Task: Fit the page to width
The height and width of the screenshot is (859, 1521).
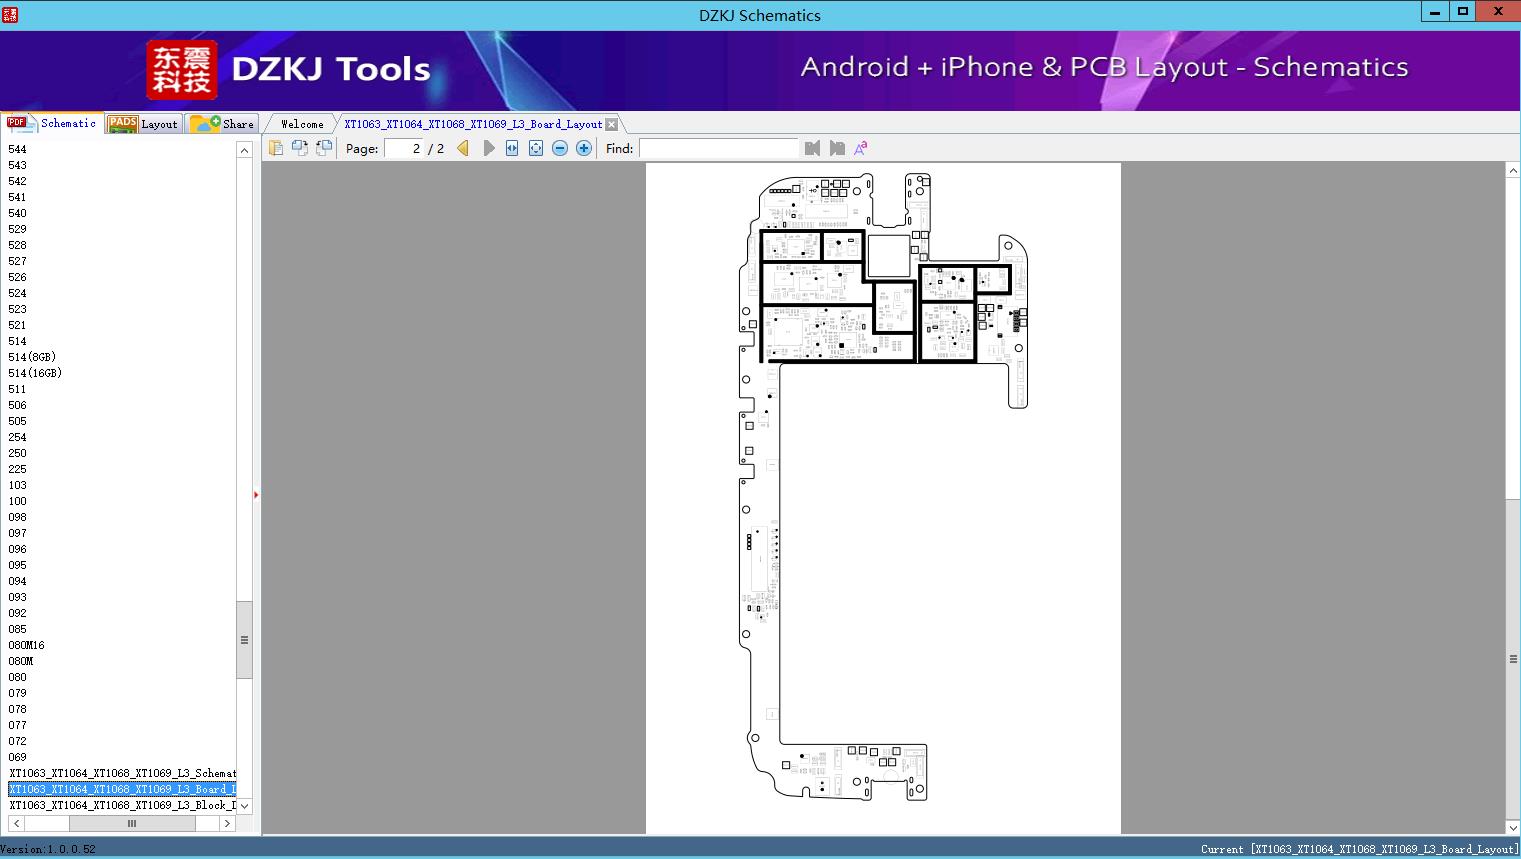Action: (512, 148)
